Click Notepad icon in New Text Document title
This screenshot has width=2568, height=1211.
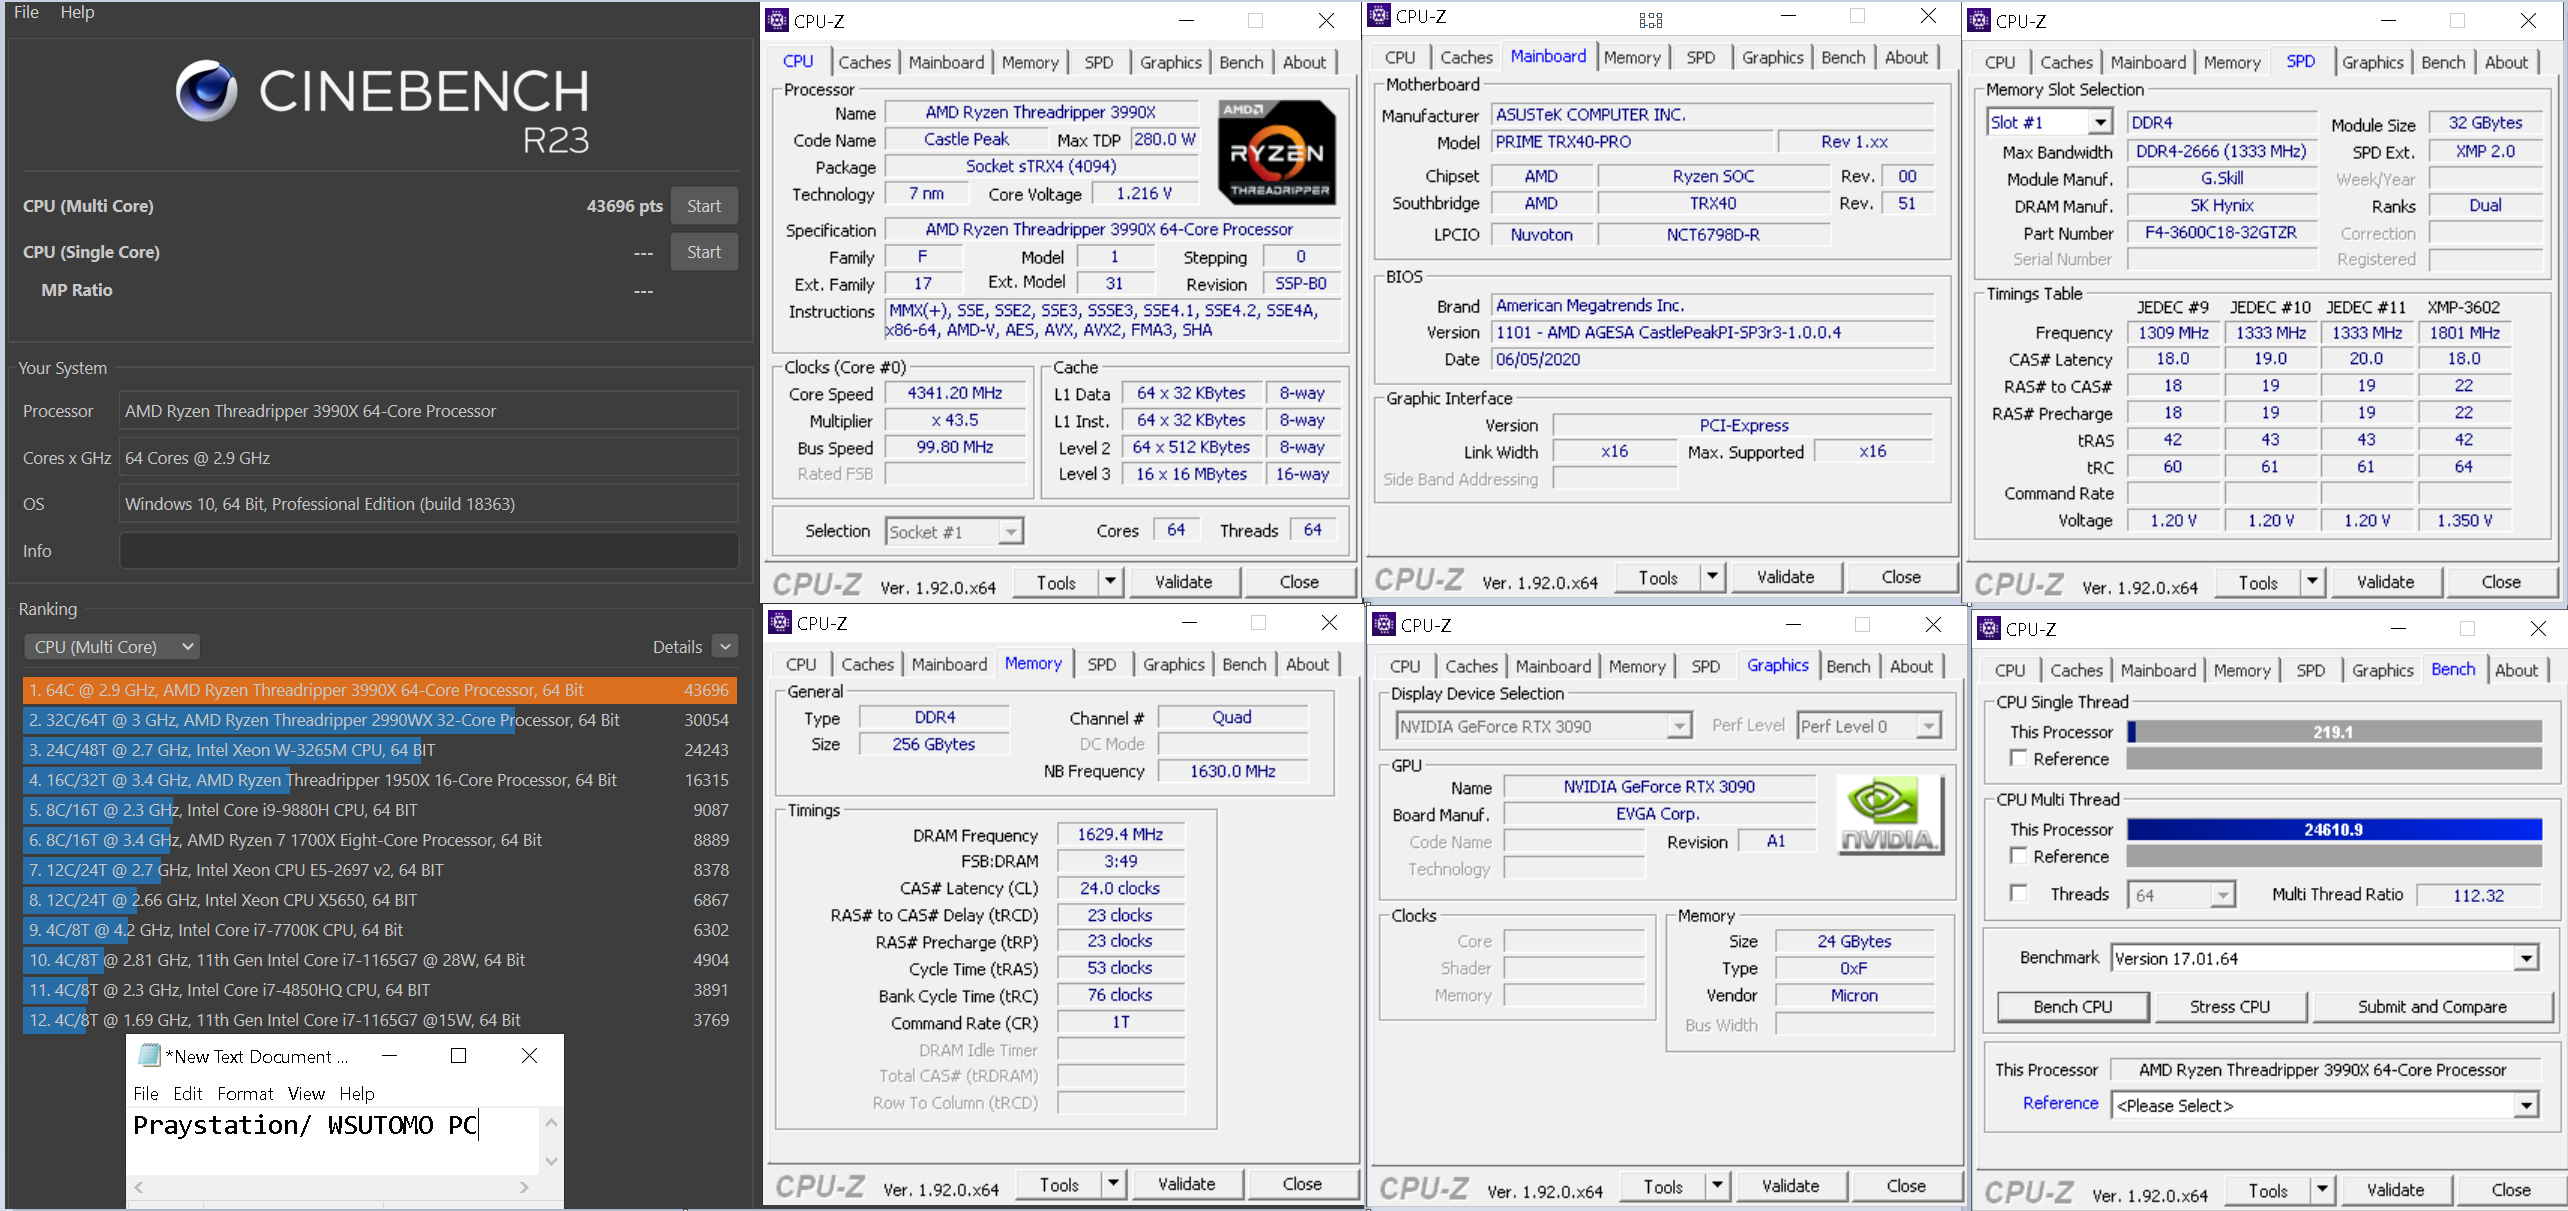(x=150, y=1055)
